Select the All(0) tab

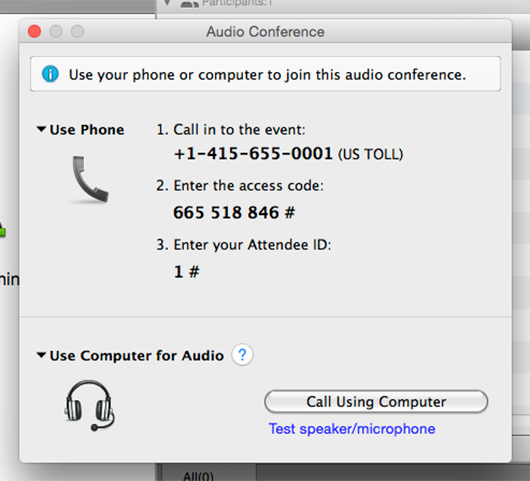tap(198, 476)
